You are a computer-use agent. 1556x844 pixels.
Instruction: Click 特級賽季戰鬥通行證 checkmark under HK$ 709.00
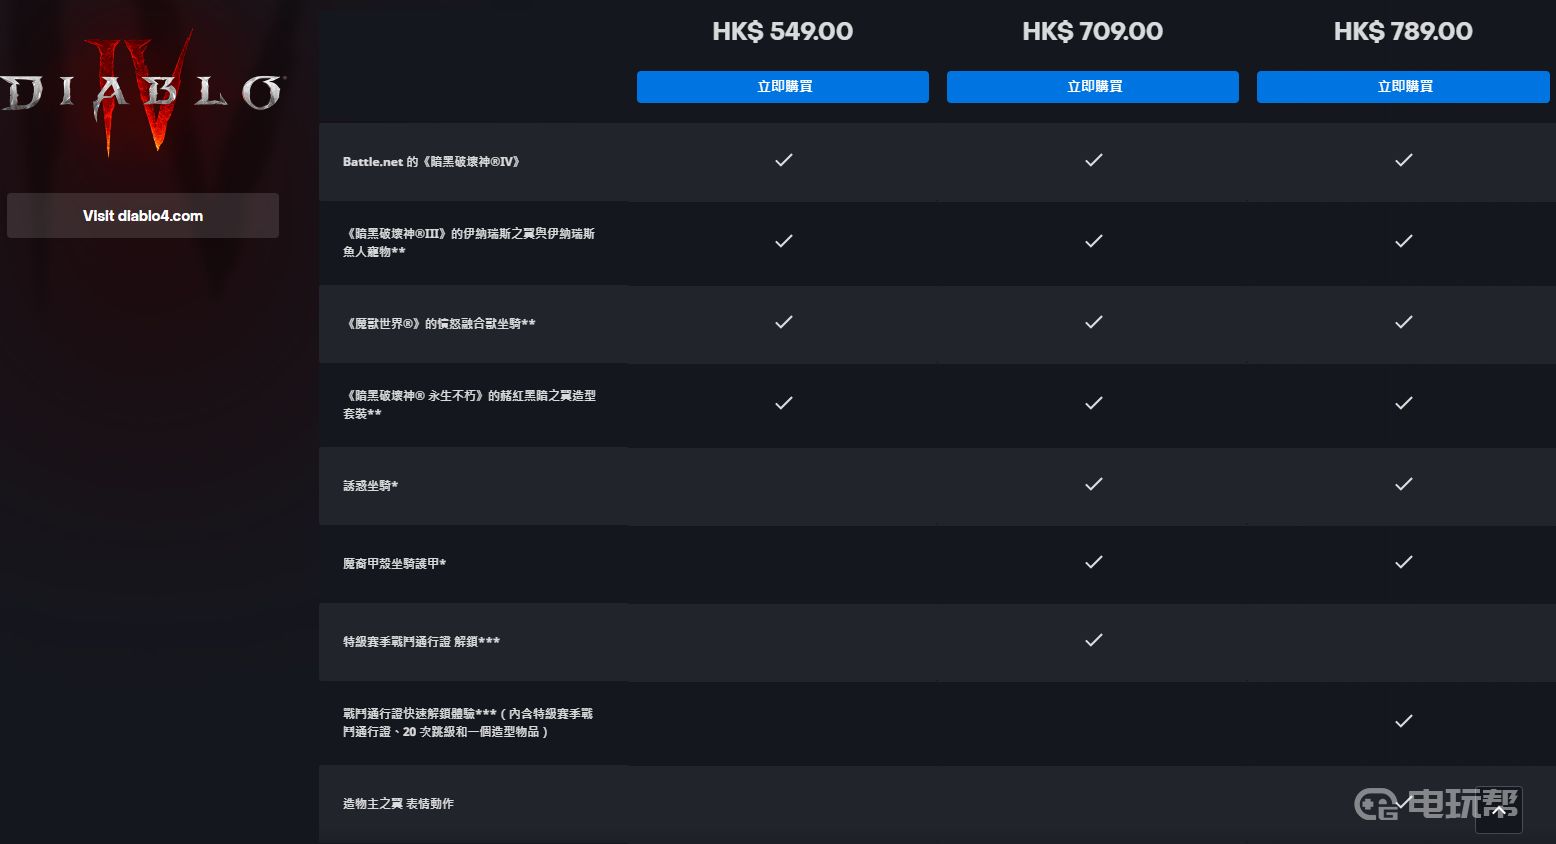pos(1094,640)
